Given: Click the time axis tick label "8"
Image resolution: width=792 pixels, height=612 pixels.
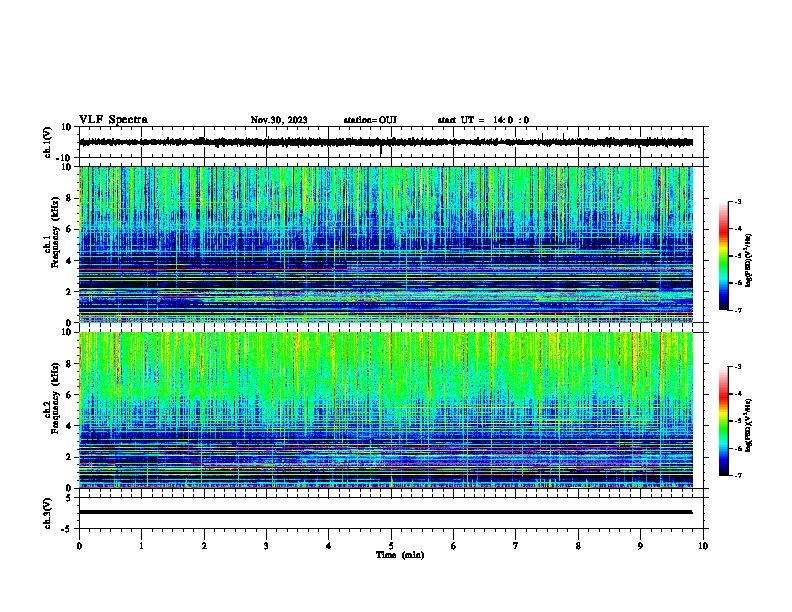Looking at the screenshot, I should 578,546.
